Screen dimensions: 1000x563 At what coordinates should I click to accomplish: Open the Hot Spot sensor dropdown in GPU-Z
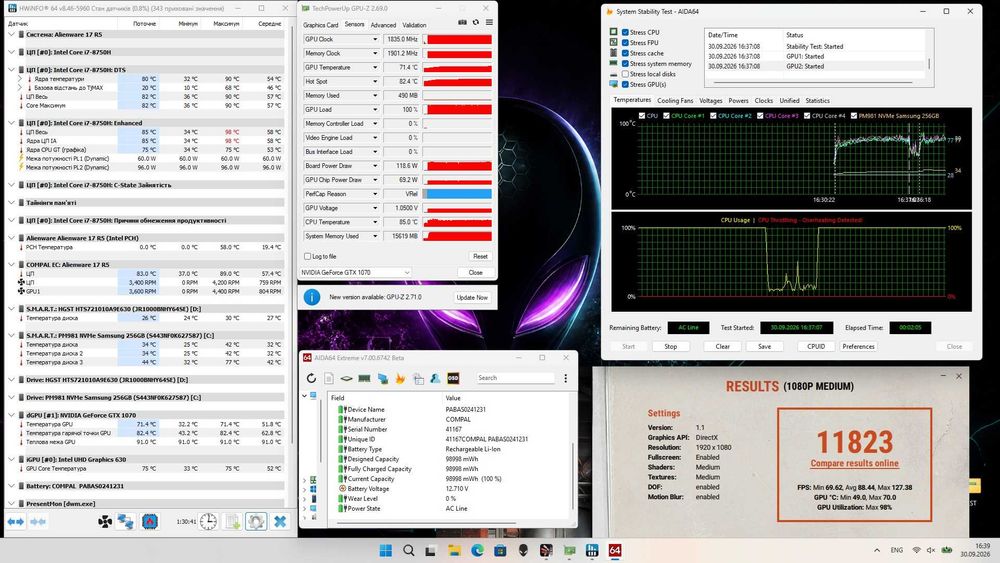point(375,82)
